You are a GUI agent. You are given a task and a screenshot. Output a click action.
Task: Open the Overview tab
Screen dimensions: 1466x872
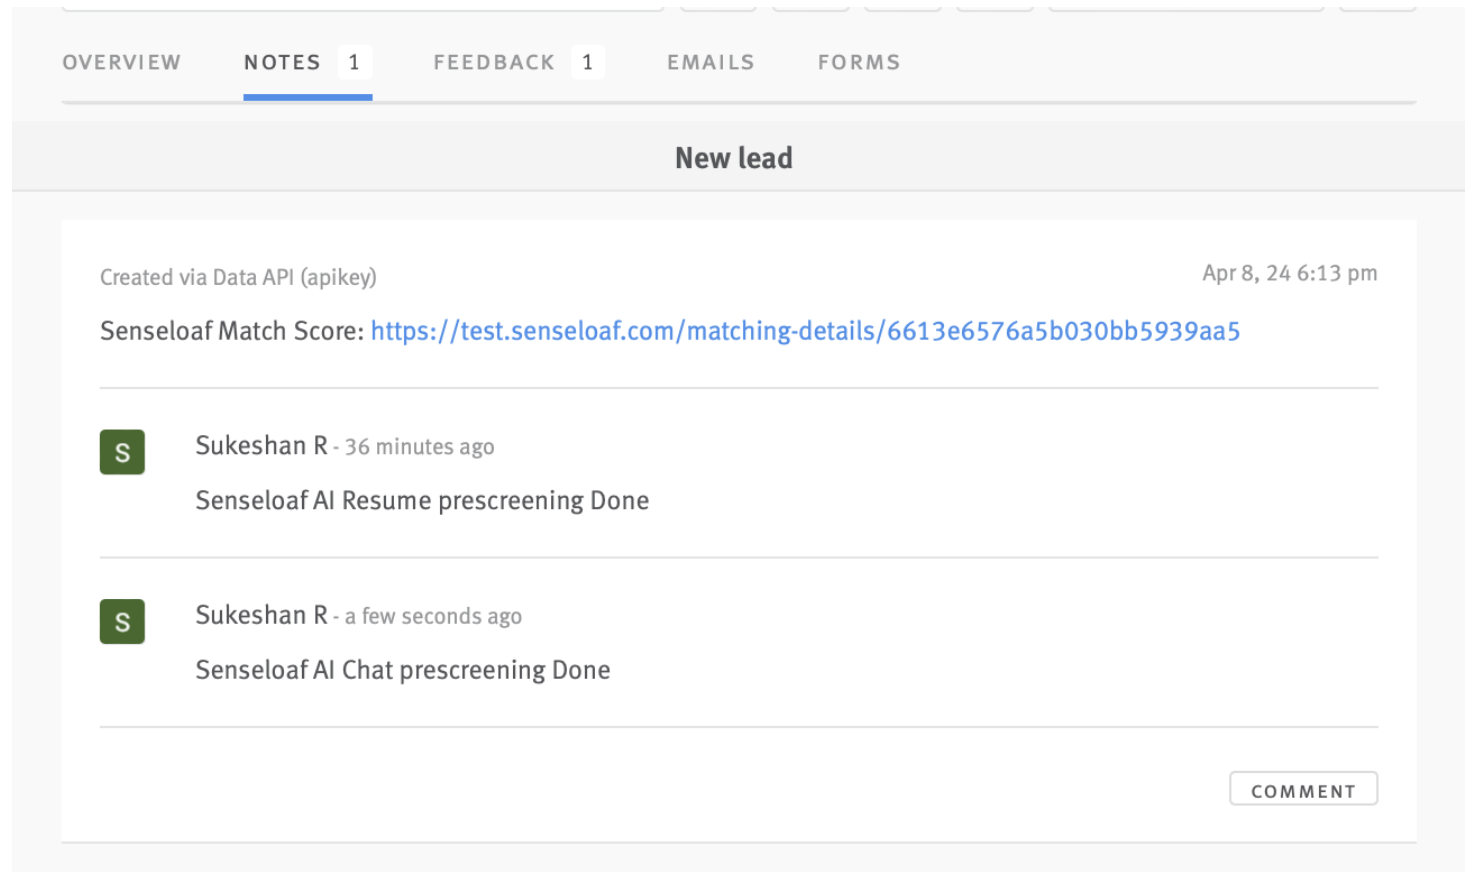pos(122,62)
